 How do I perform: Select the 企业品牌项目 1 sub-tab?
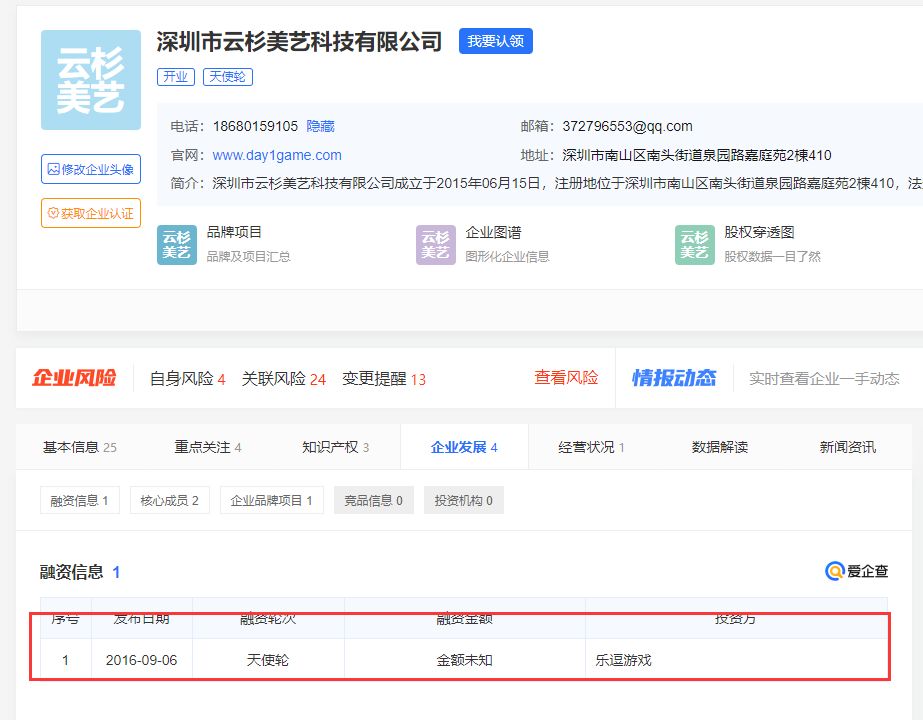tap(272, 500)
